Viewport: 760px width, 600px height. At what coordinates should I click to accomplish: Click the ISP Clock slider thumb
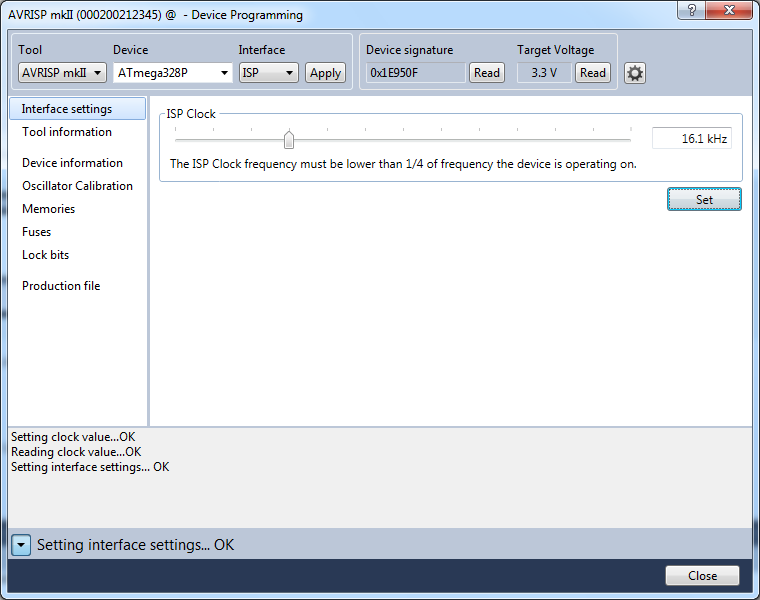tap(289, 139)
